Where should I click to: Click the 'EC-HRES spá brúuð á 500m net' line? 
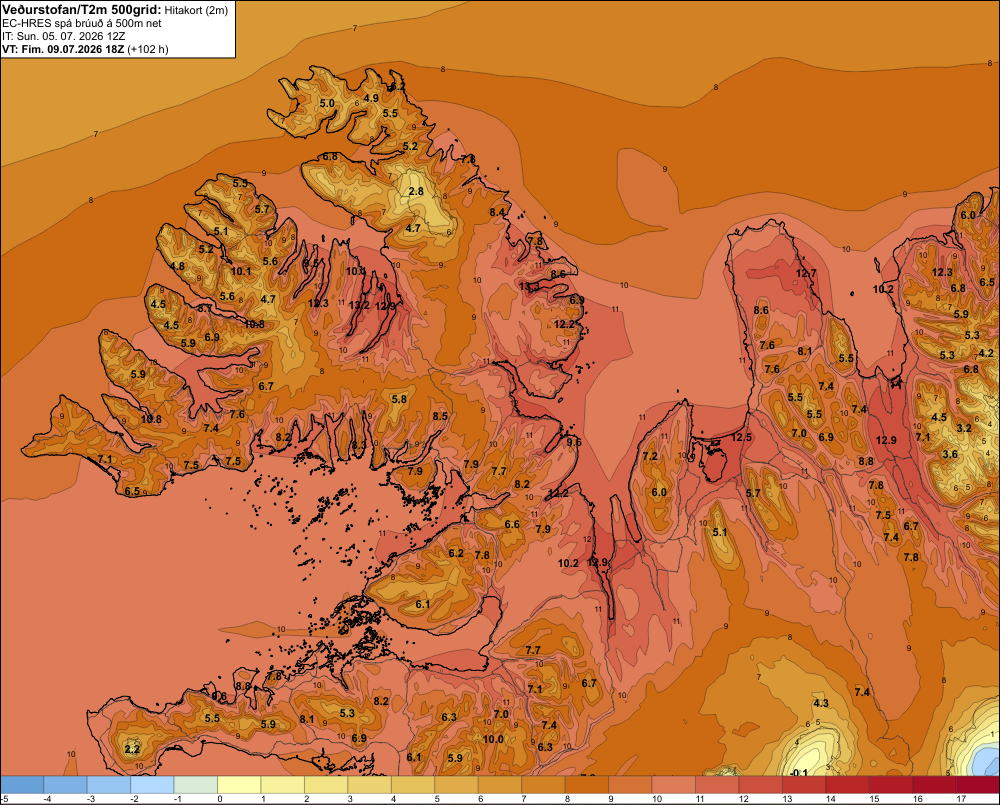82,24
